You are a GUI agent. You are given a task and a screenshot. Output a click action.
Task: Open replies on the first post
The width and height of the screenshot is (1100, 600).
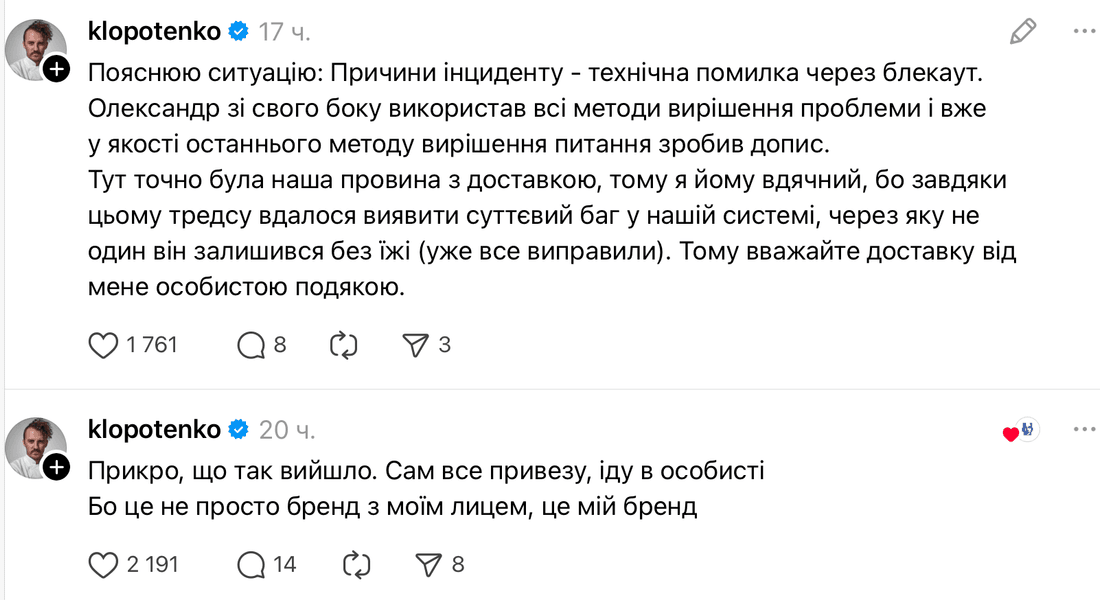(x=250, y=346)
